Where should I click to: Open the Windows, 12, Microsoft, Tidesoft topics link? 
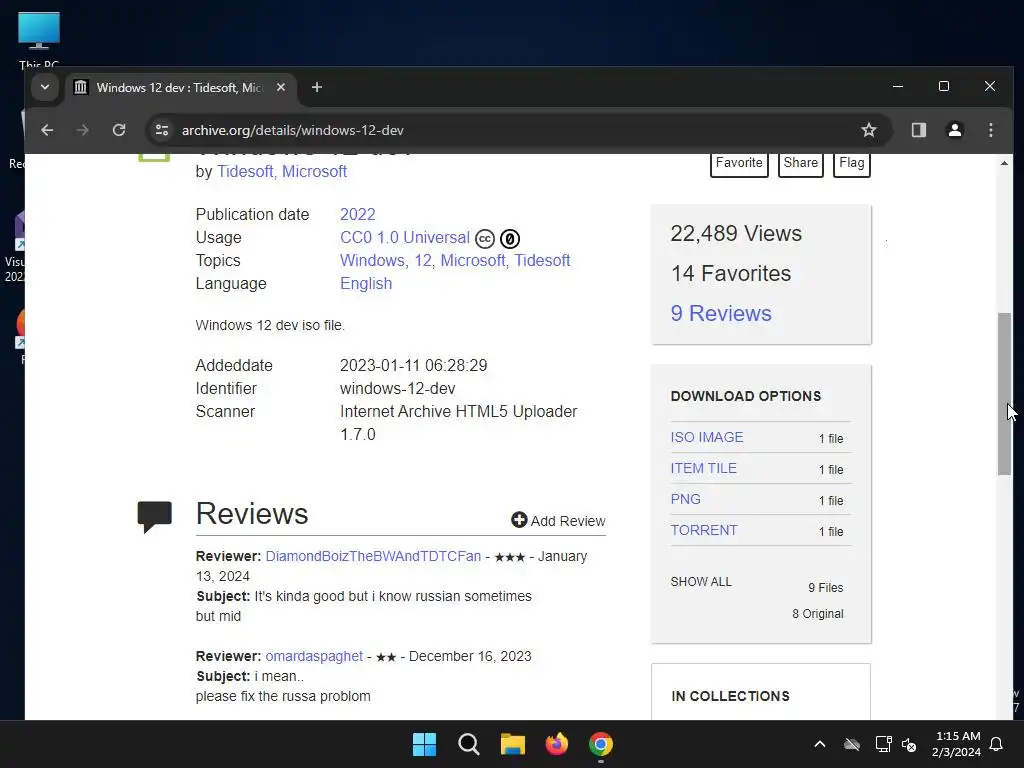pos(455,260)
